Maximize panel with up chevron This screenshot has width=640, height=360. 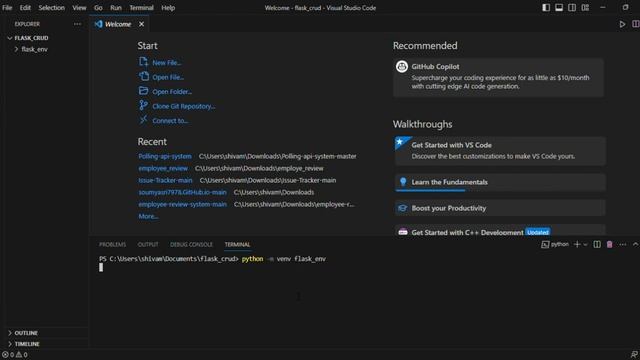[635, 244]
